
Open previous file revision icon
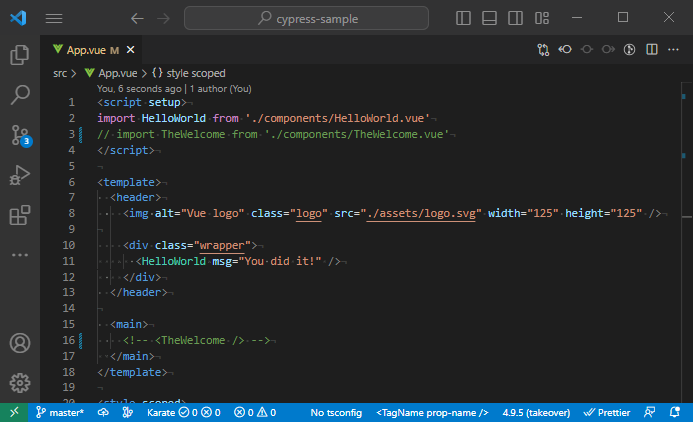(565, 49)
